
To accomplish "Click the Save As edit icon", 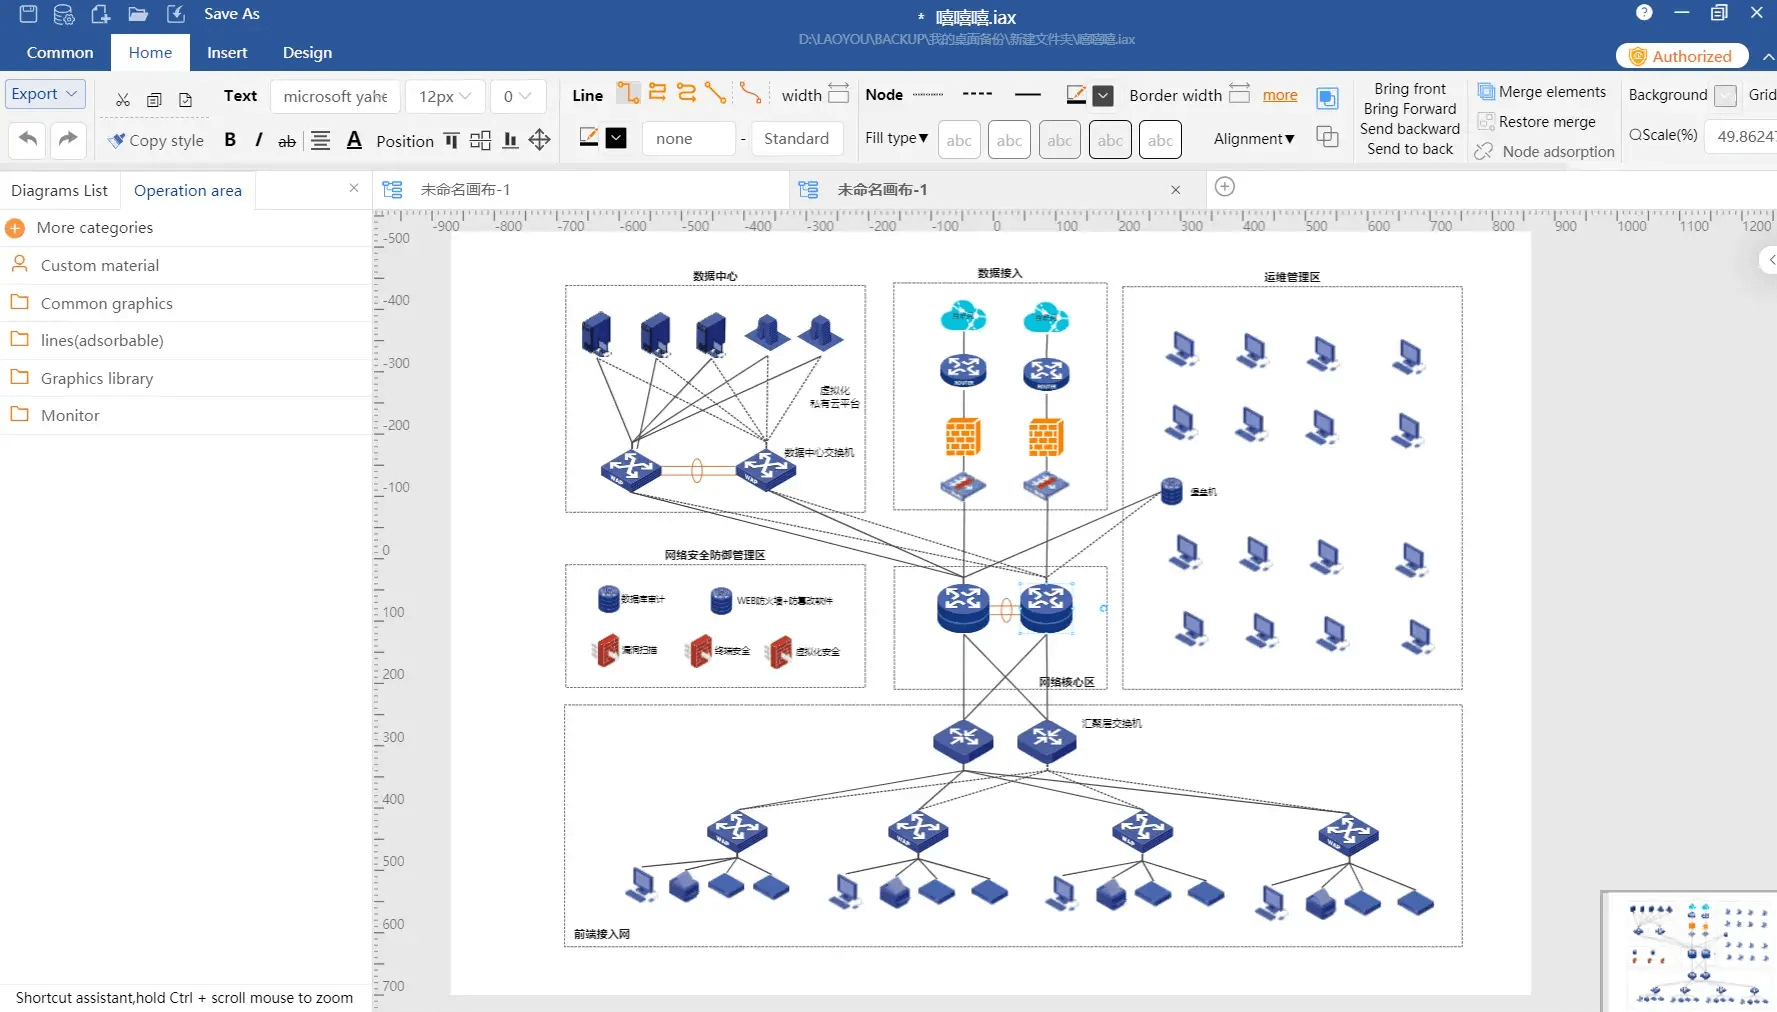I will [x=176, y=14].
